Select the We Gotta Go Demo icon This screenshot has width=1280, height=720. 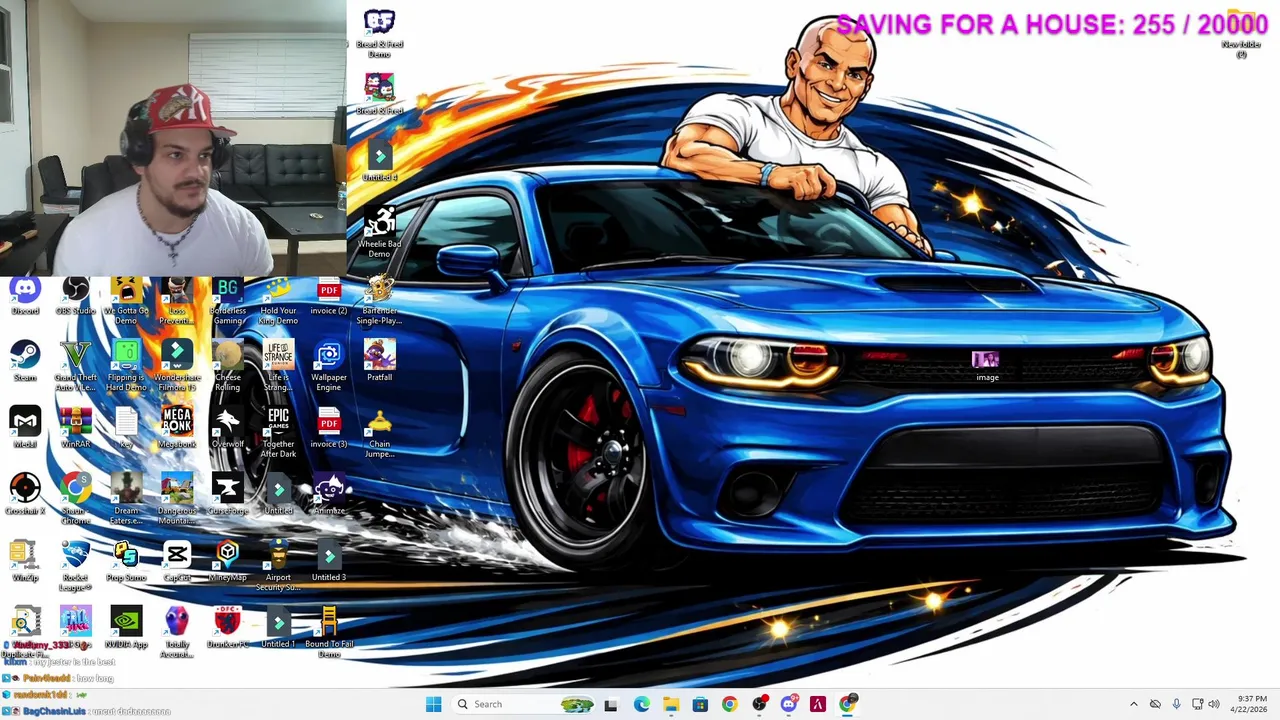click(x=126, y=302)
